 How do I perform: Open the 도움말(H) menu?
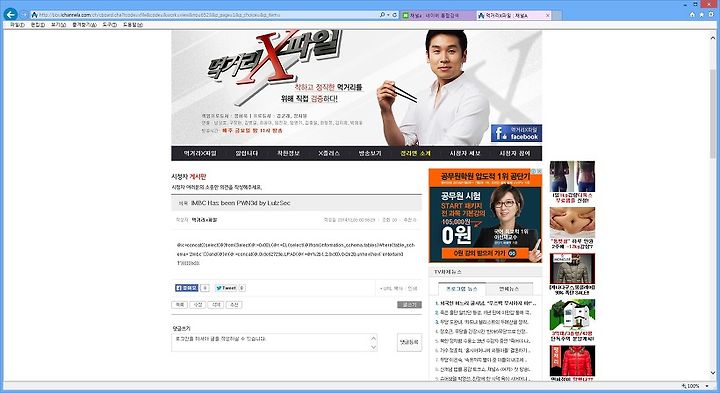[x=133, y=25]
